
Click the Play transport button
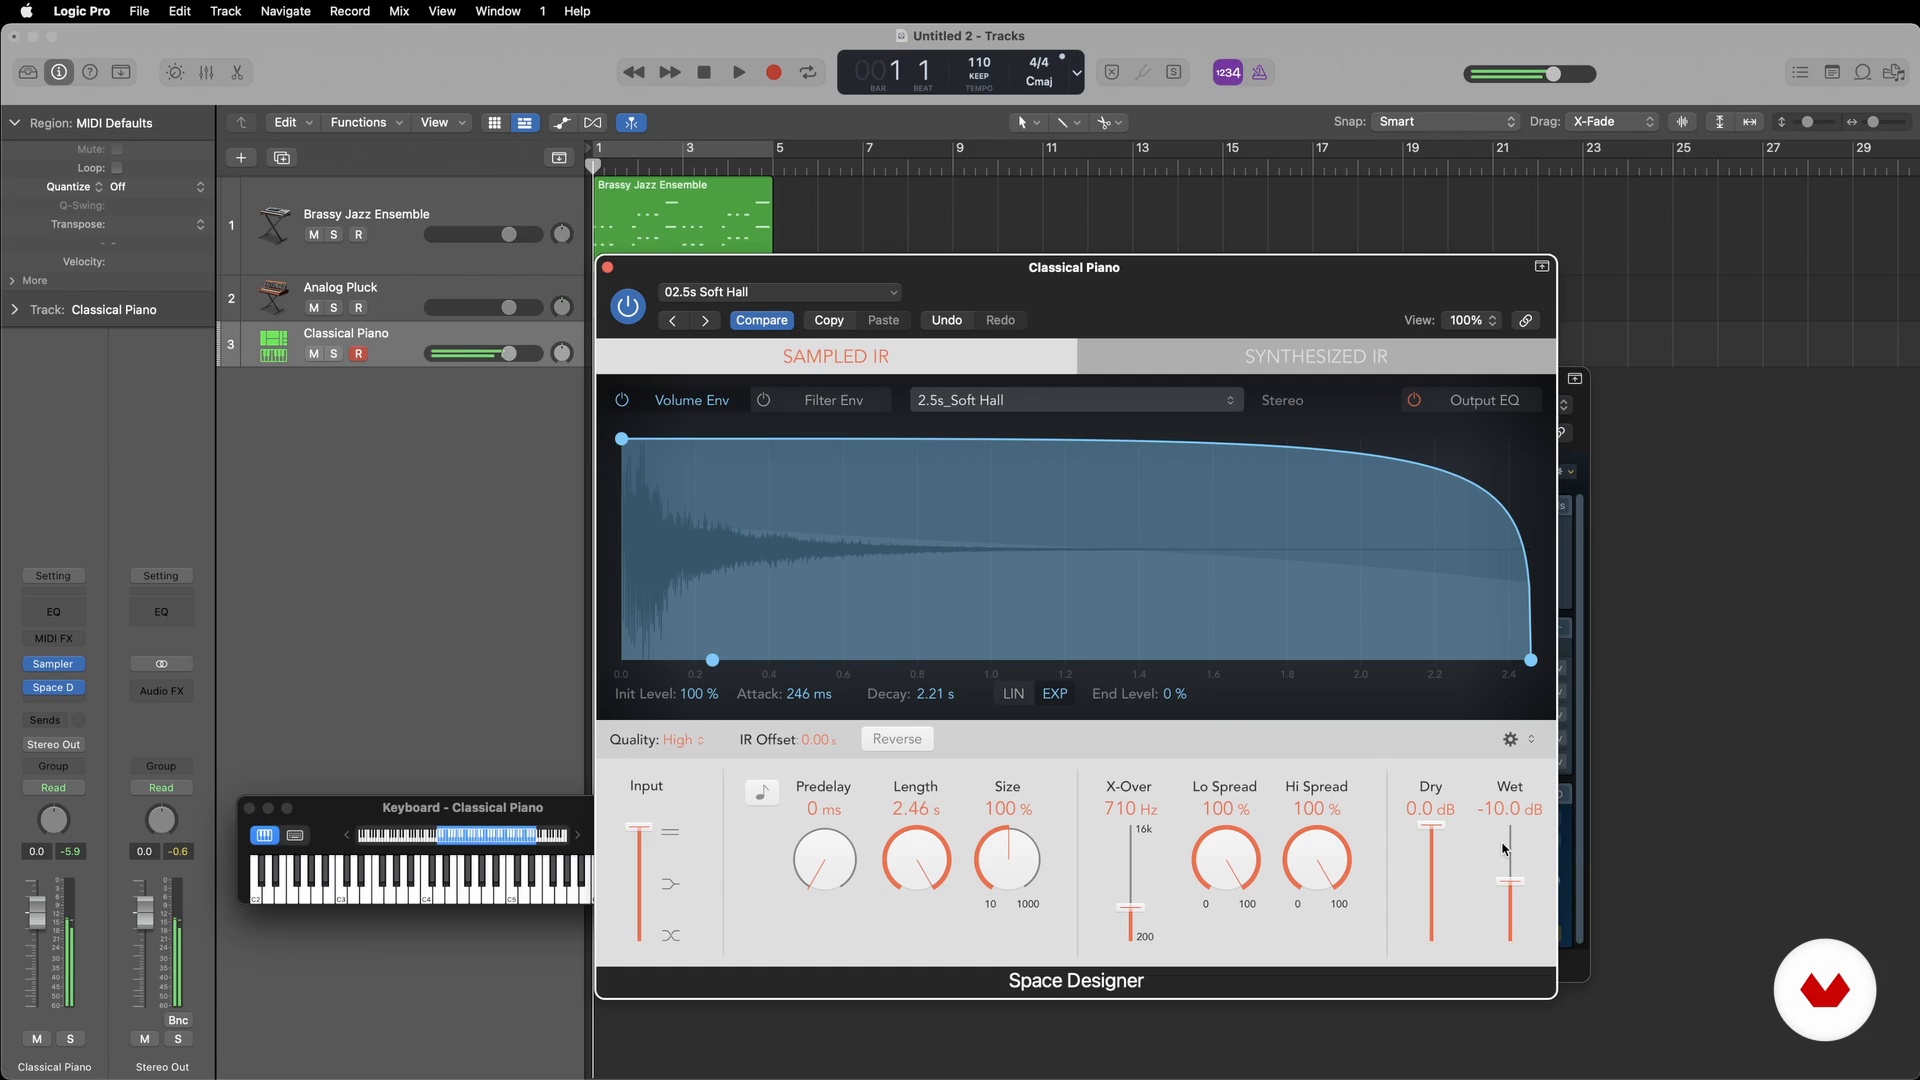tap(739, 72)
